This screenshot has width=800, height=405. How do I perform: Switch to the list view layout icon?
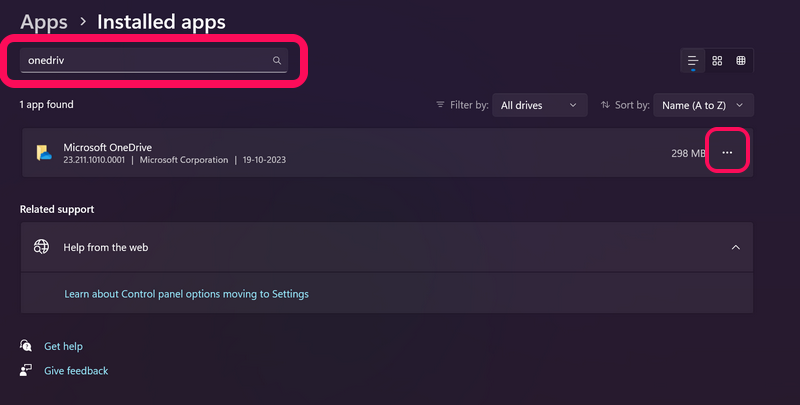pos(693,61)
